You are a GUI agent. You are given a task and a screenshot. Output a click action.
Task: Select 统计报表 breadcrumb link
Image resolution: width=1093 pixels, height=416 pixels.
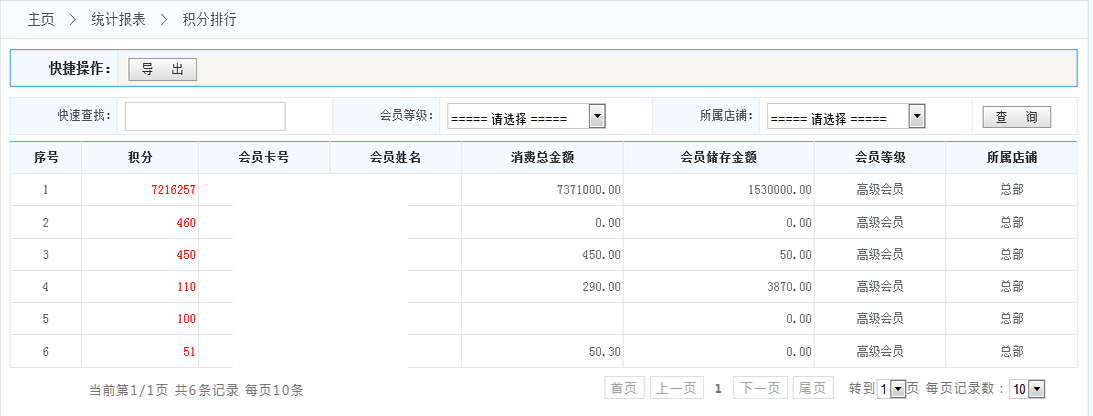click(118, 19)
